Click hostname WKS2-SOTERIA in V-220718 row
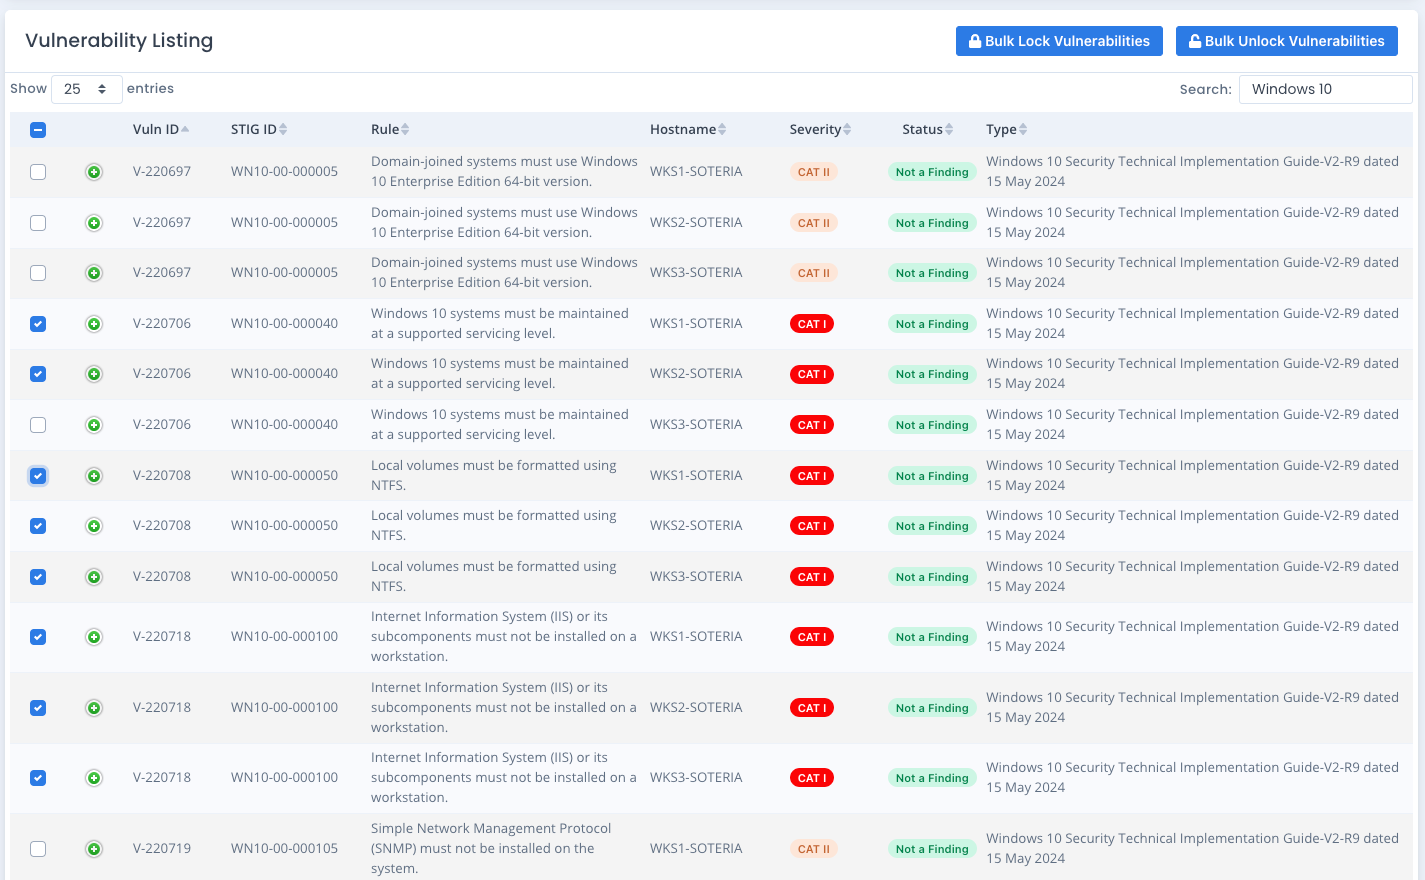The width and height of the screenshot is (1425, 880). (696, 707)
